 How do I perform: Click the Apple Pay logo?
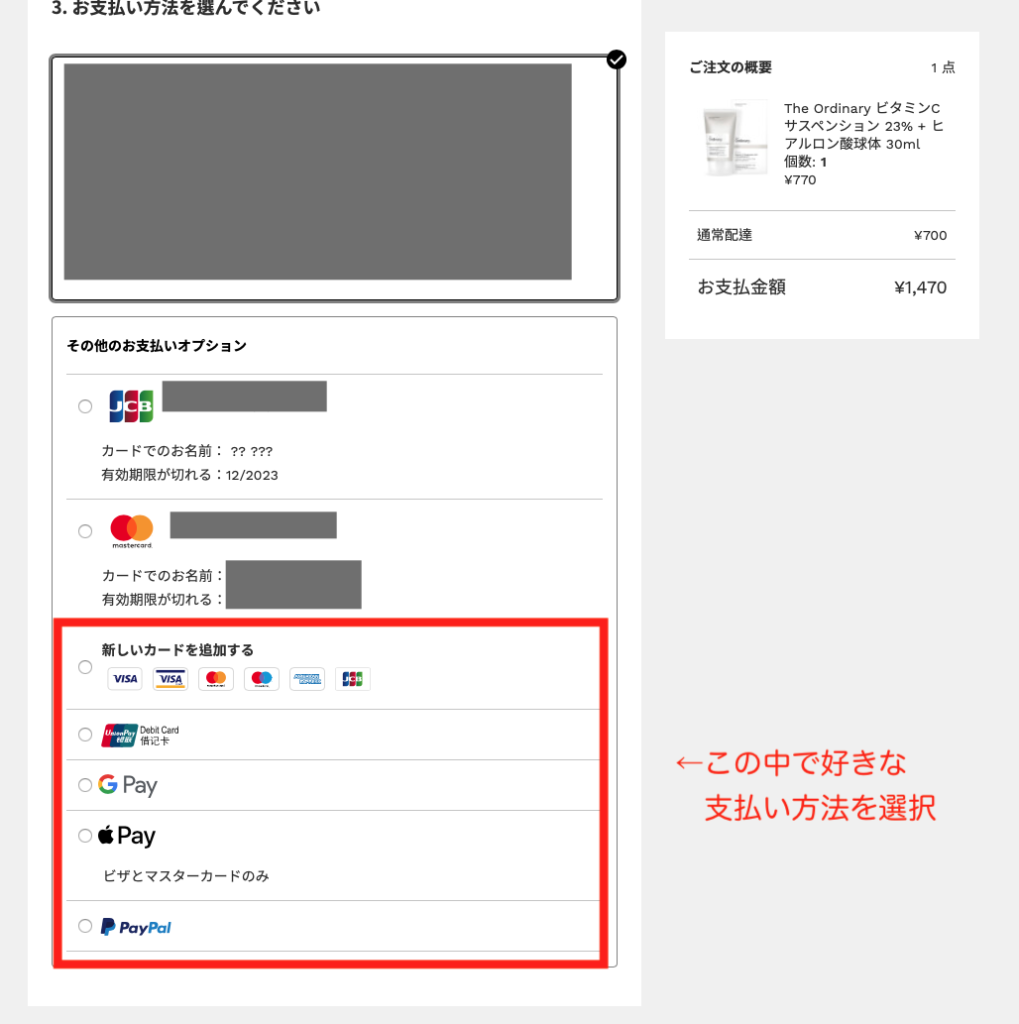click(127, 836)
